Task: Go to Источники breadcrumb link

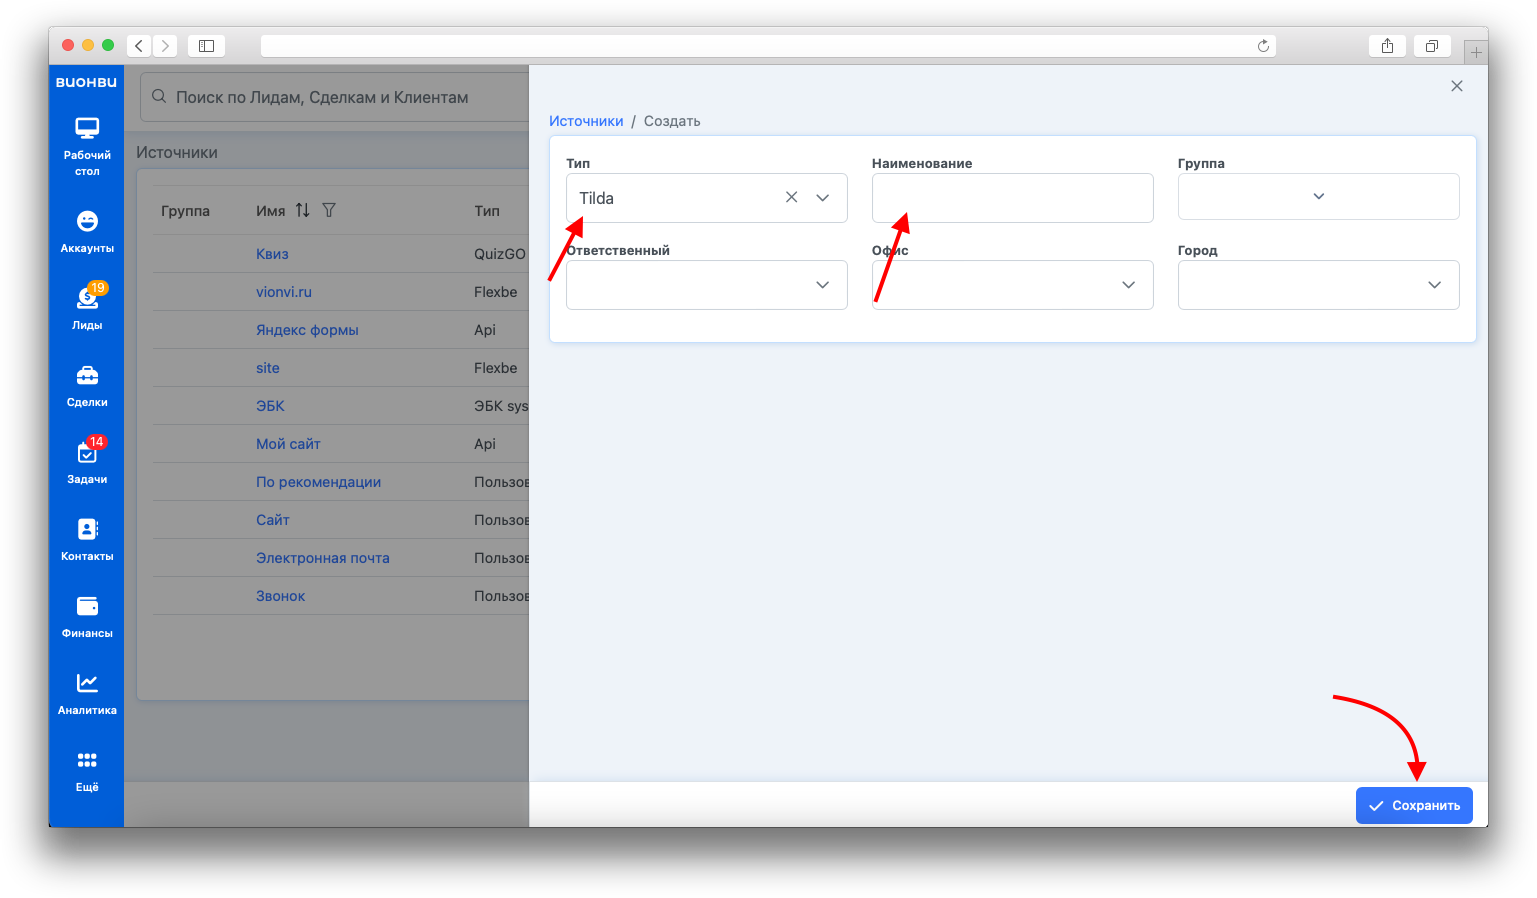Action: click(x=586, y=121)
